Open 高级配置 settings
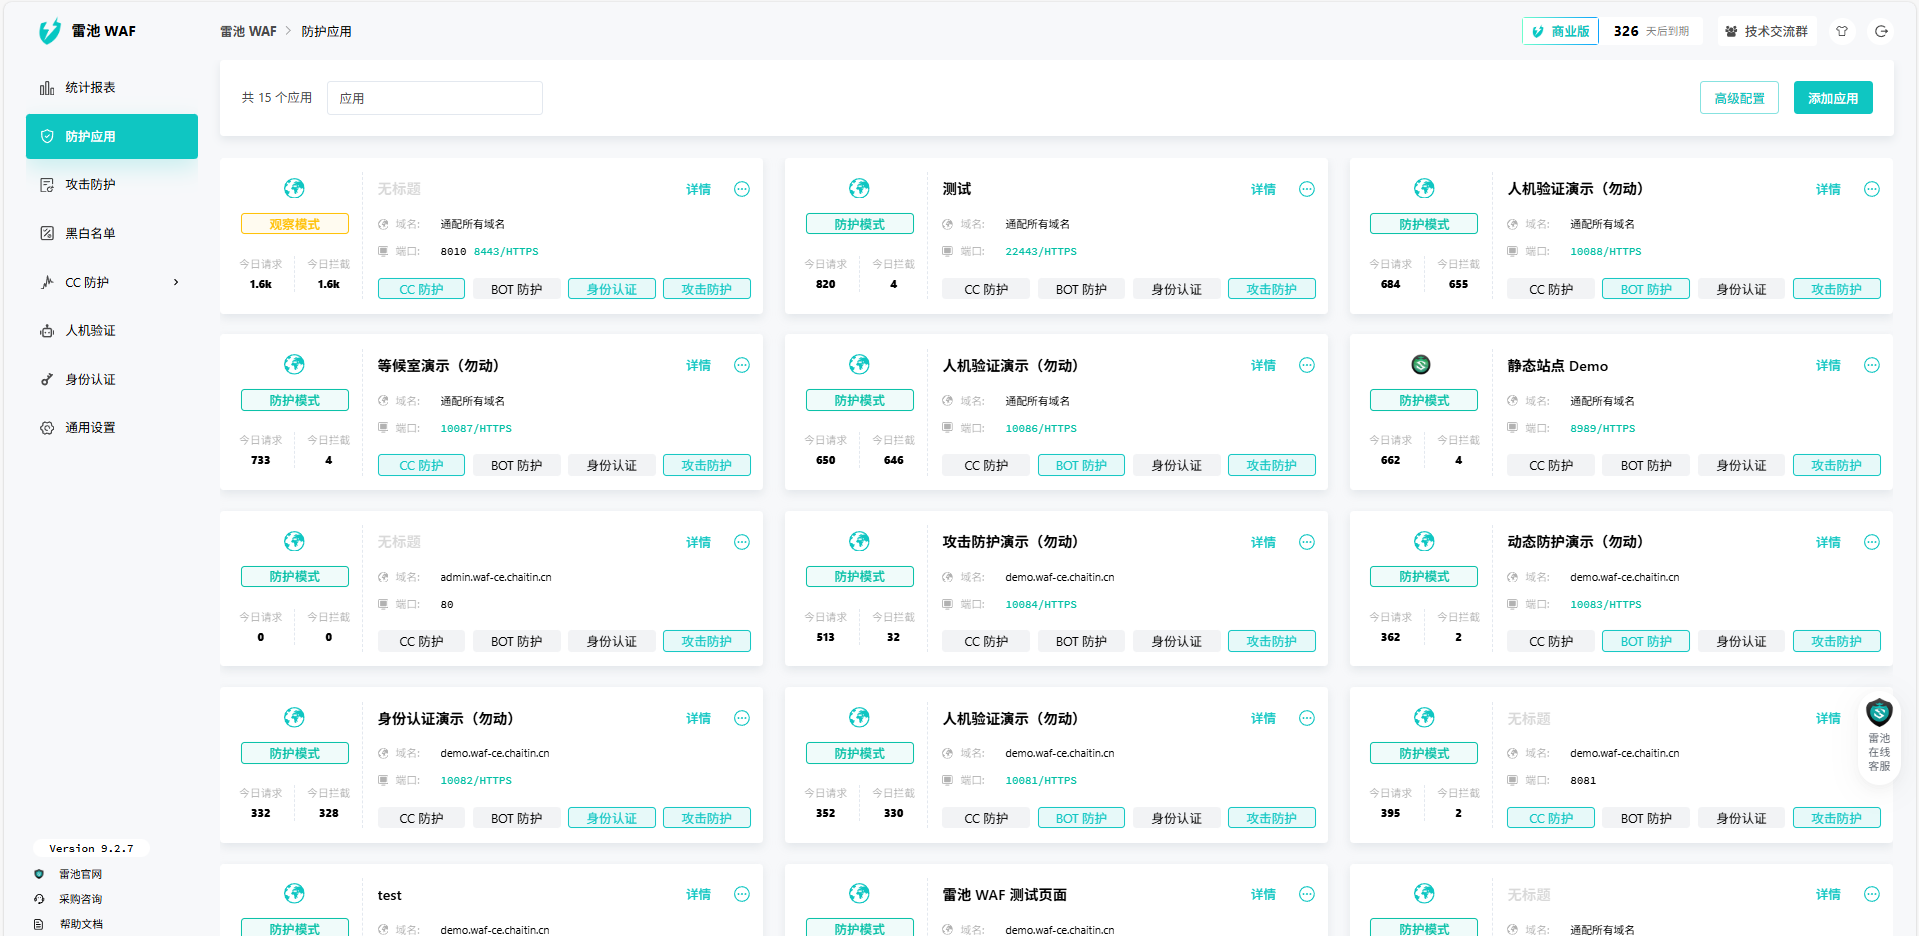This screenshot has width=1919, height=936. (x=1739, y=97)
